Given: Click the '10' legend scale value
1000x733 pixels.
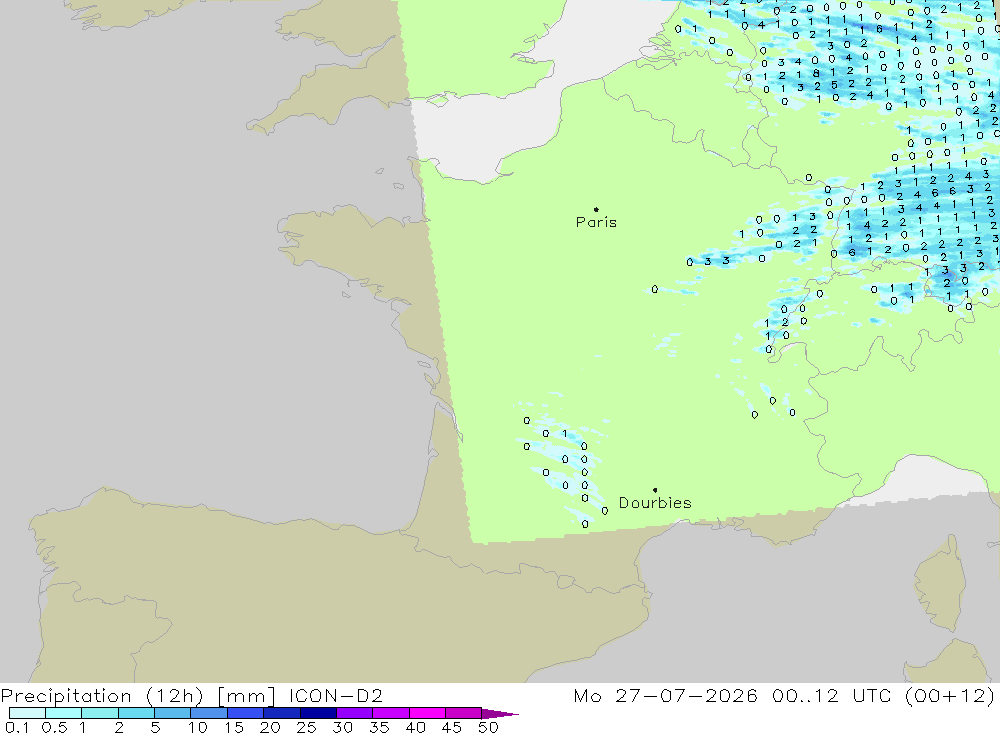Looking at the screenshot, I should 198,727.
